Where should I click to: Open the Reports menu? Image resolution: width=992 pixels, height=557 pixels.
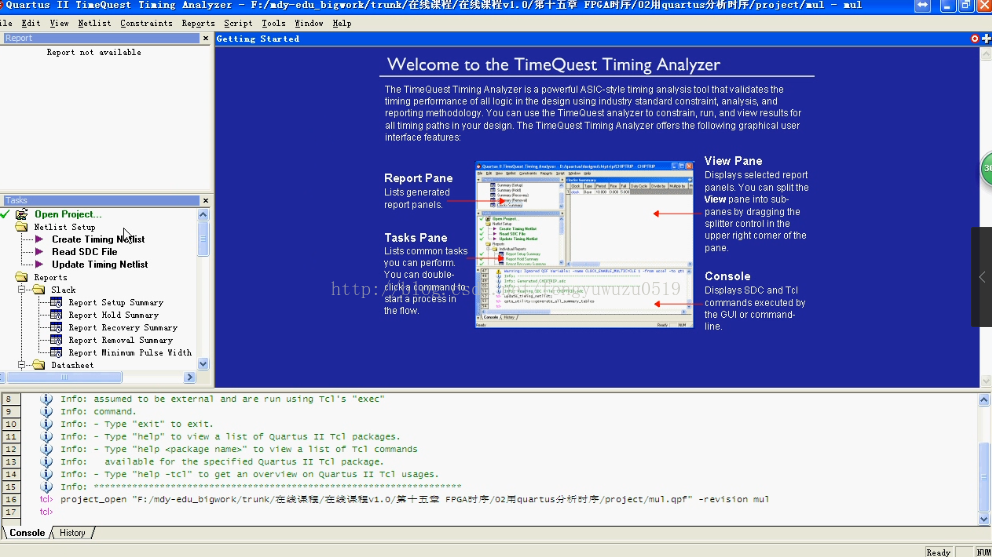pos(198,23)
